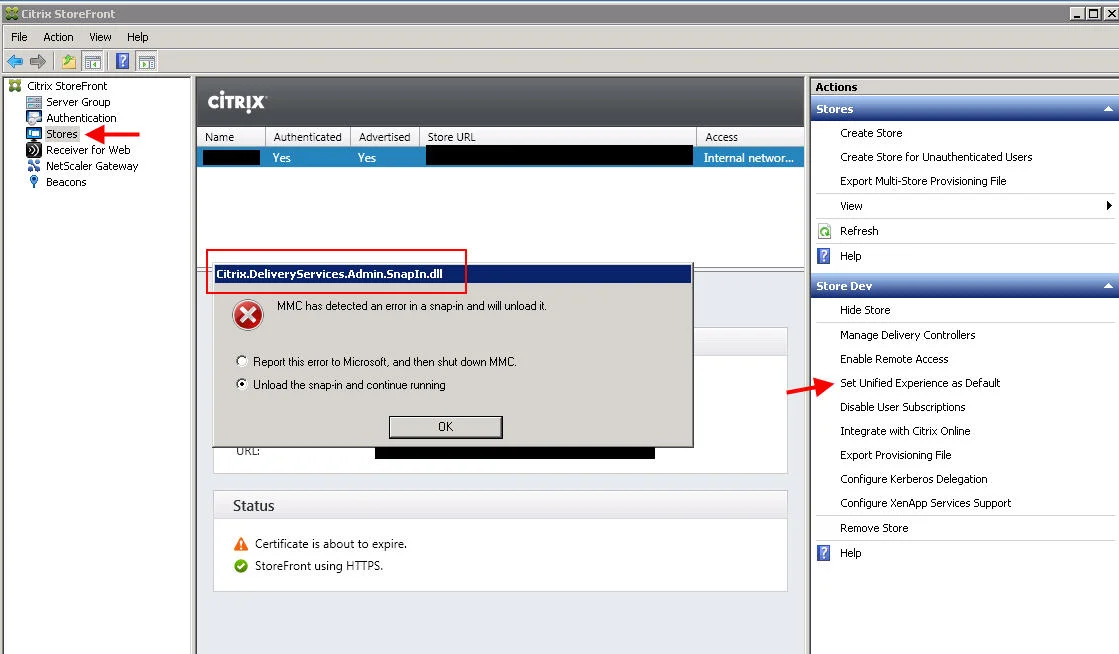Click Create Store action
This screenshot has width=1119, height=654.
(x=871, y=133)
